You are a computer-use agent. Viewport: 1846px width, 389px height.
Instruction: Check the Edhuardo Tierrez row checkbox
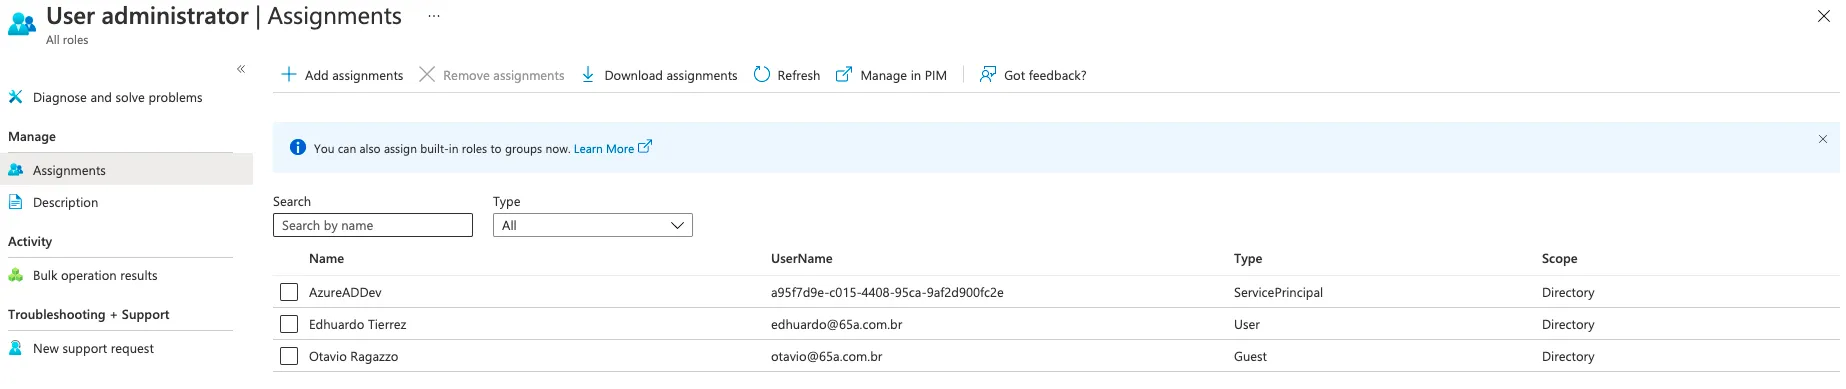(289, 324)
